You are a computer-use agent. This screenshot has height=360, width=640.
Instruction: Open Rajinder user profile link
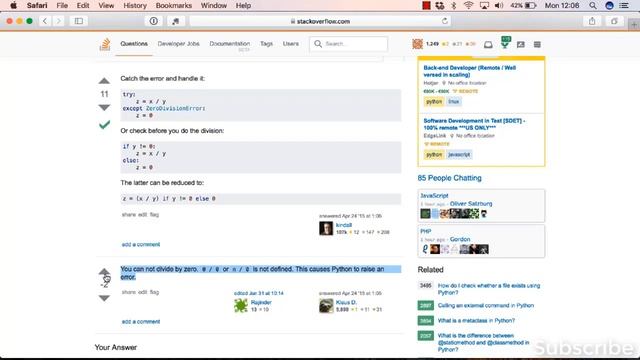pyautogui.click(x=261, y=302)
